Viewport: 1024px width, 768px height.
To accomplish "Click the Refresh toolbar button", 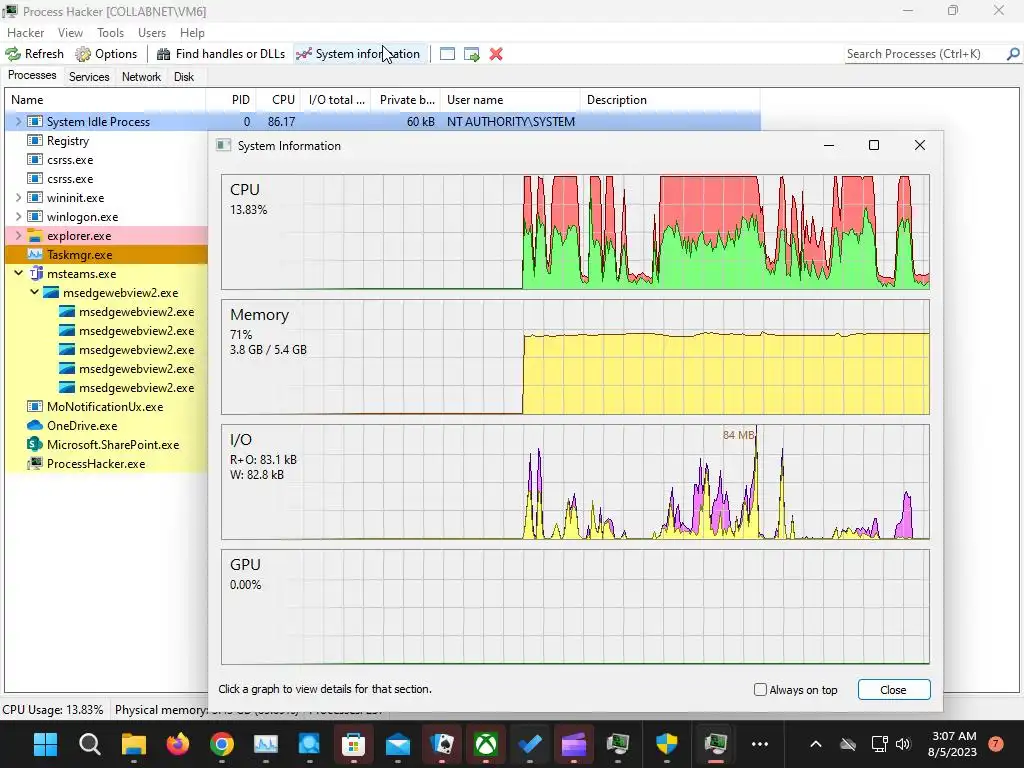I will point(35,54).
